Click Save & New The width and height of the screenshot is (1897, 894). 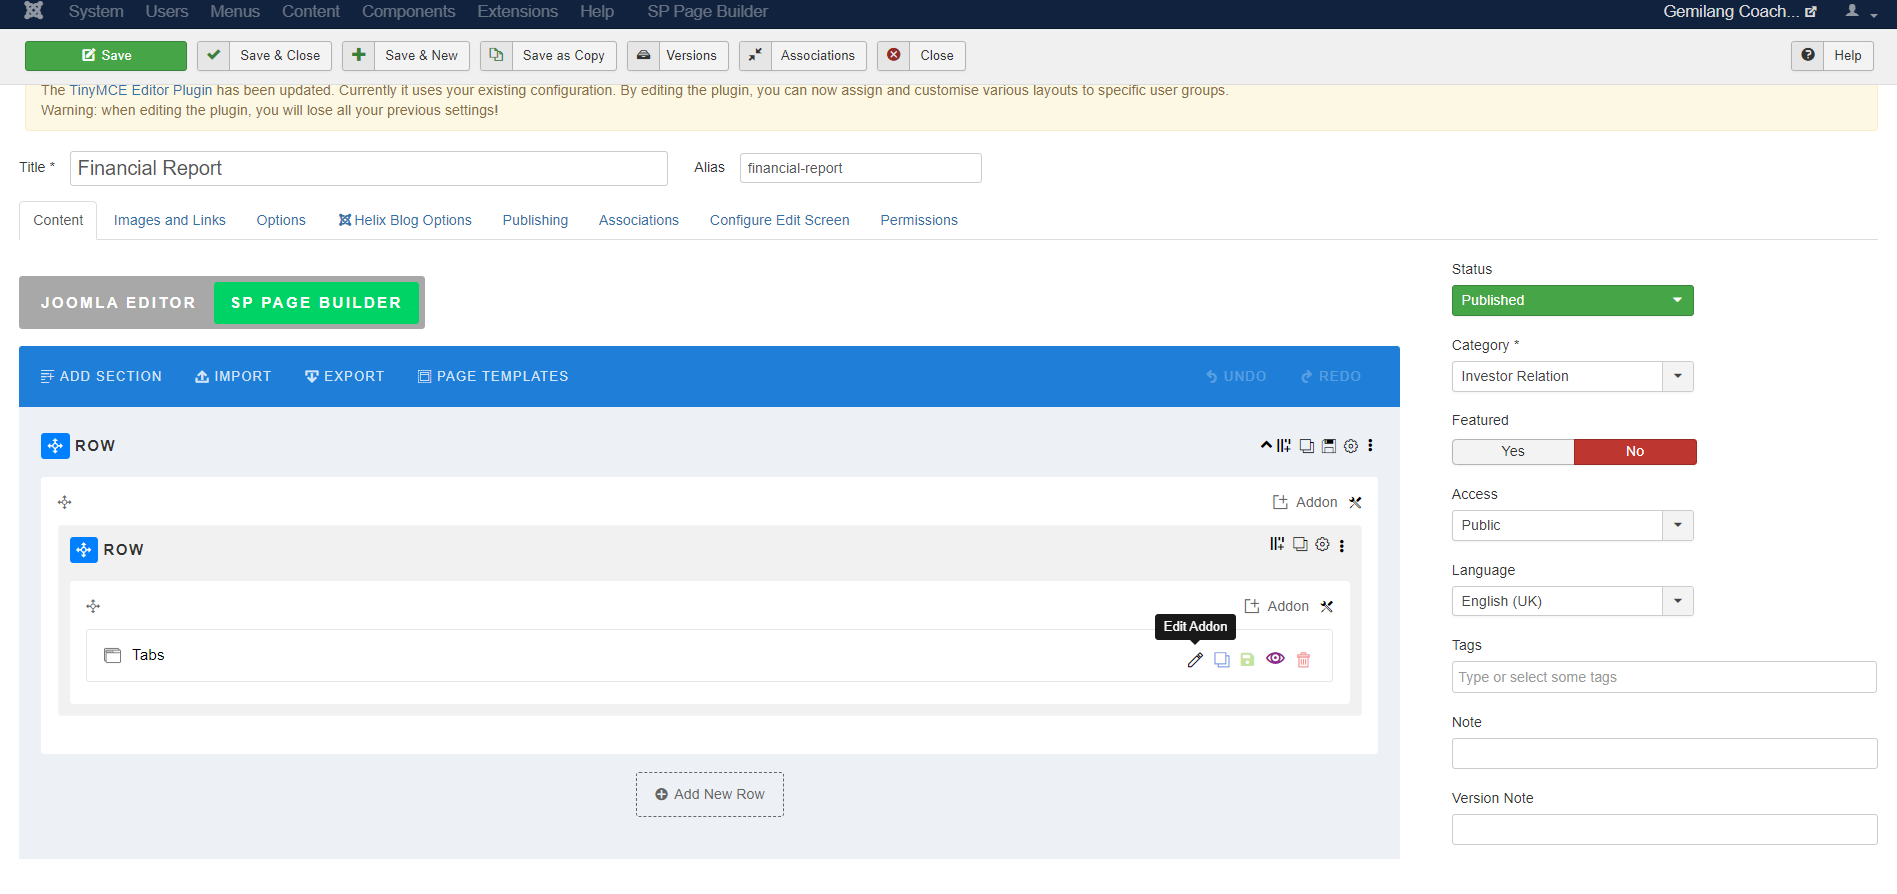coord(406,55)
